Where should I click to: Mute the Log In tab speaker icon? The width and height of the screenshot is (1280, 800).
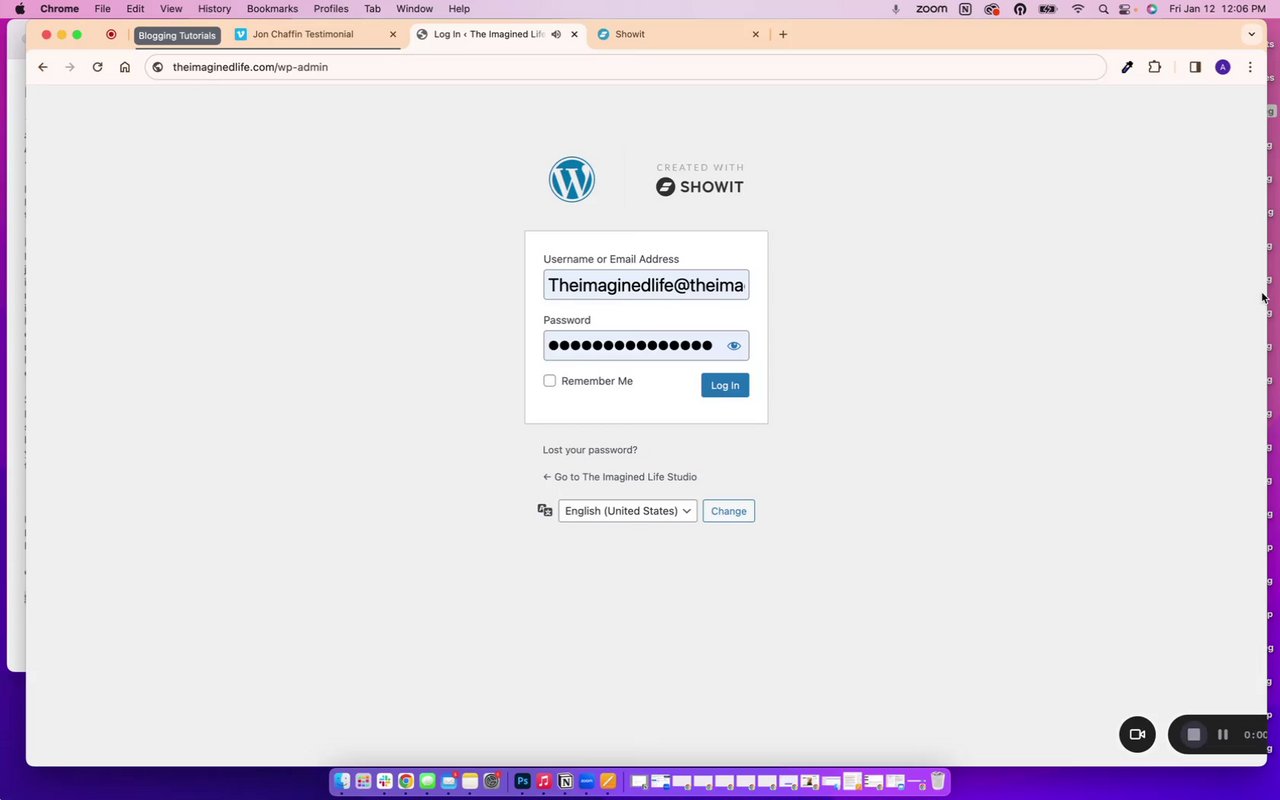[556, 34]
